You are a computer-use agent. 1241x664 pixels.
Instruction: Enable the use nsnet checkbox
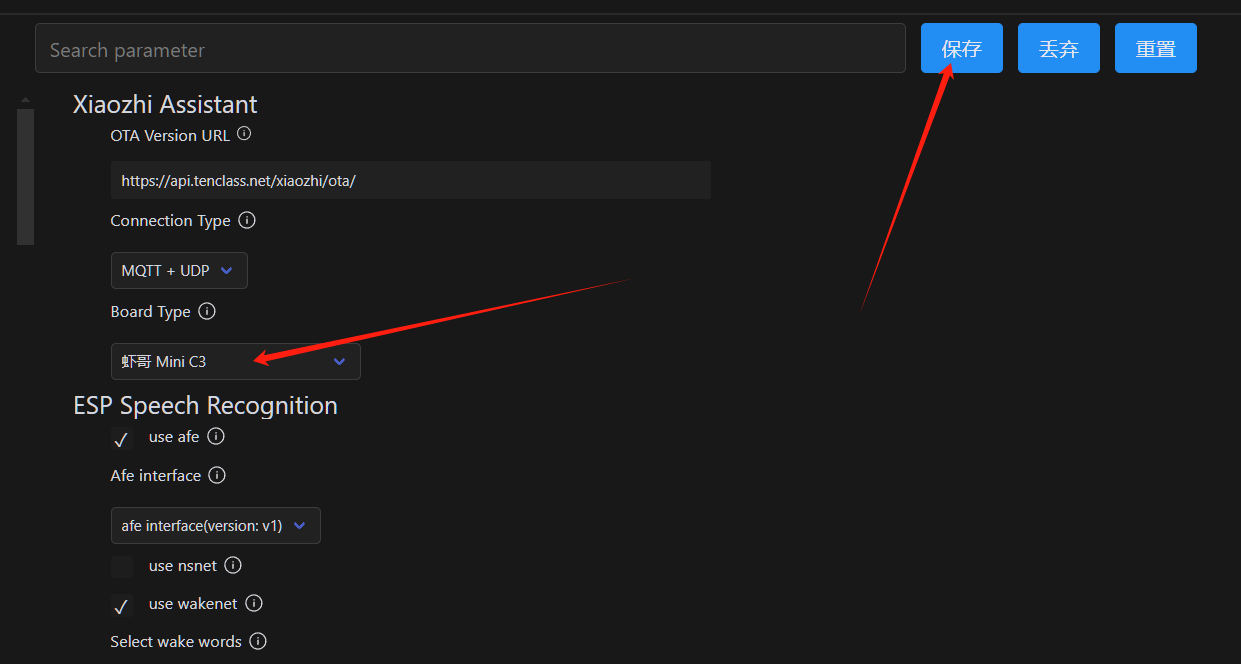122,567
